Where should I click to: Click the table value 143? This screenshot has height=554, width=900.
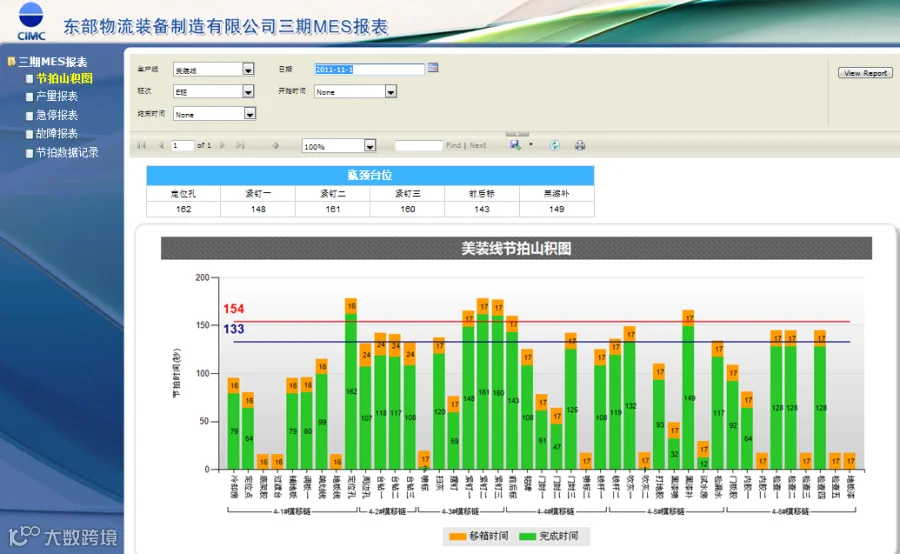[482, 209]
